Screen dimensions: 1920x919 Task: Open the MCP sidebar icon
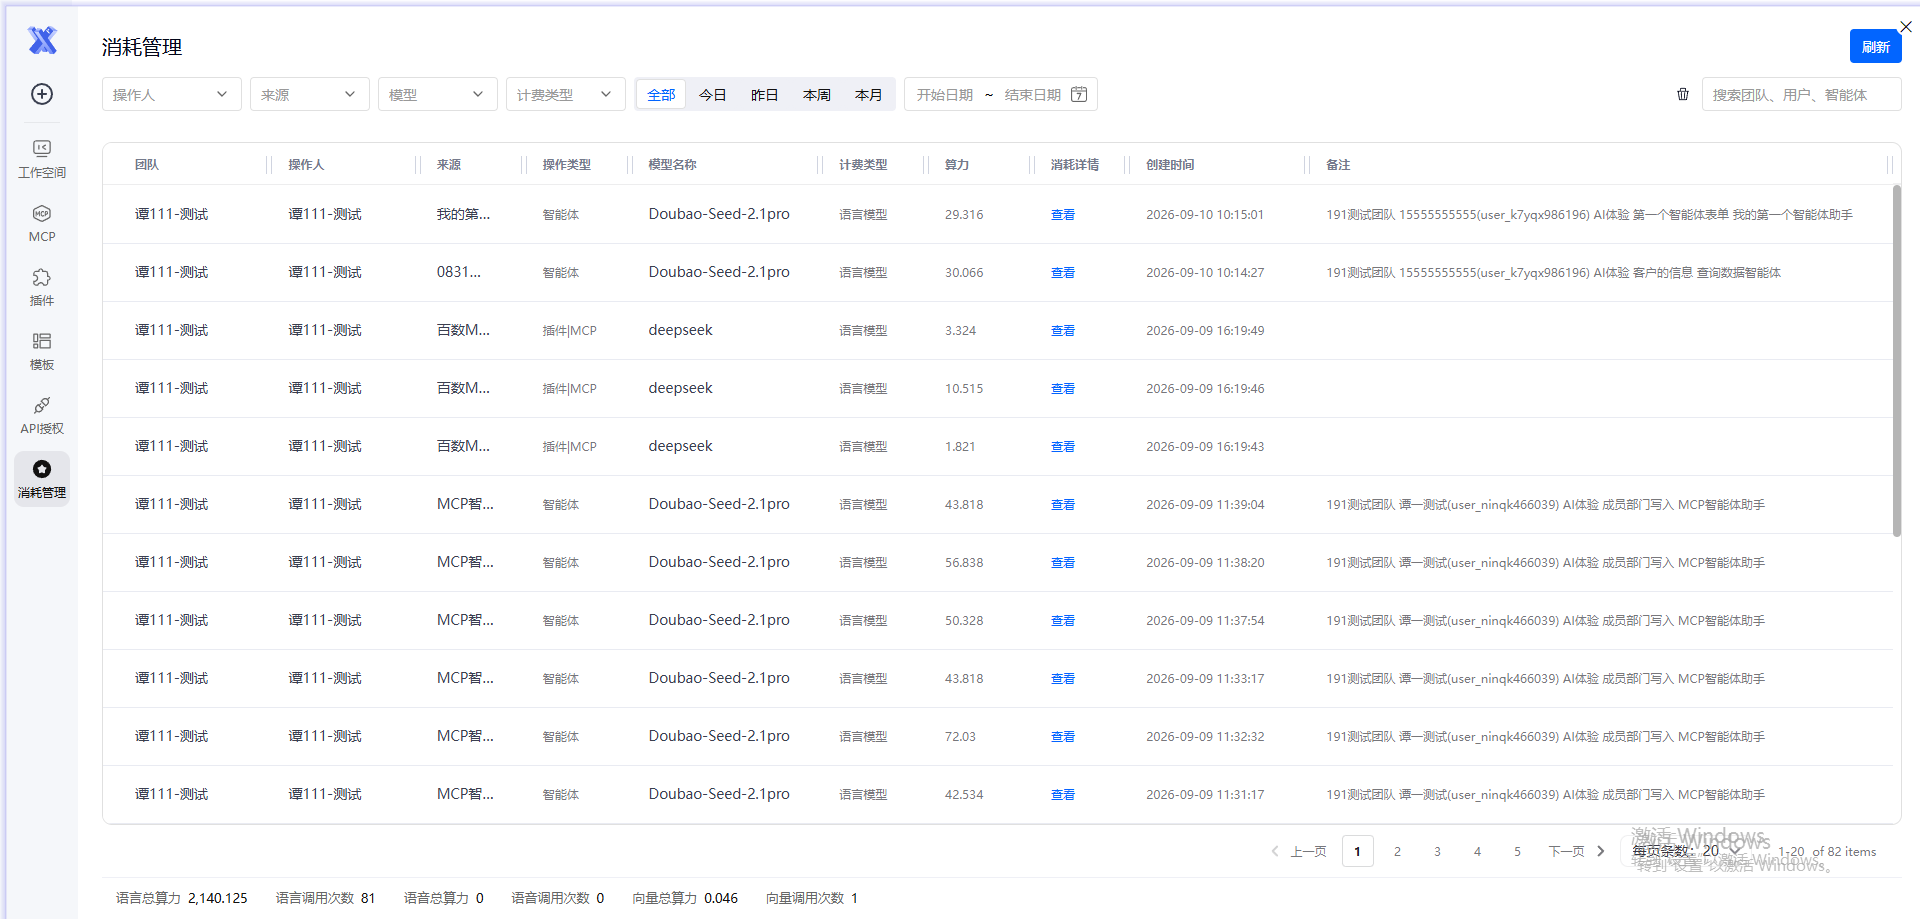(x=42, y=223)
